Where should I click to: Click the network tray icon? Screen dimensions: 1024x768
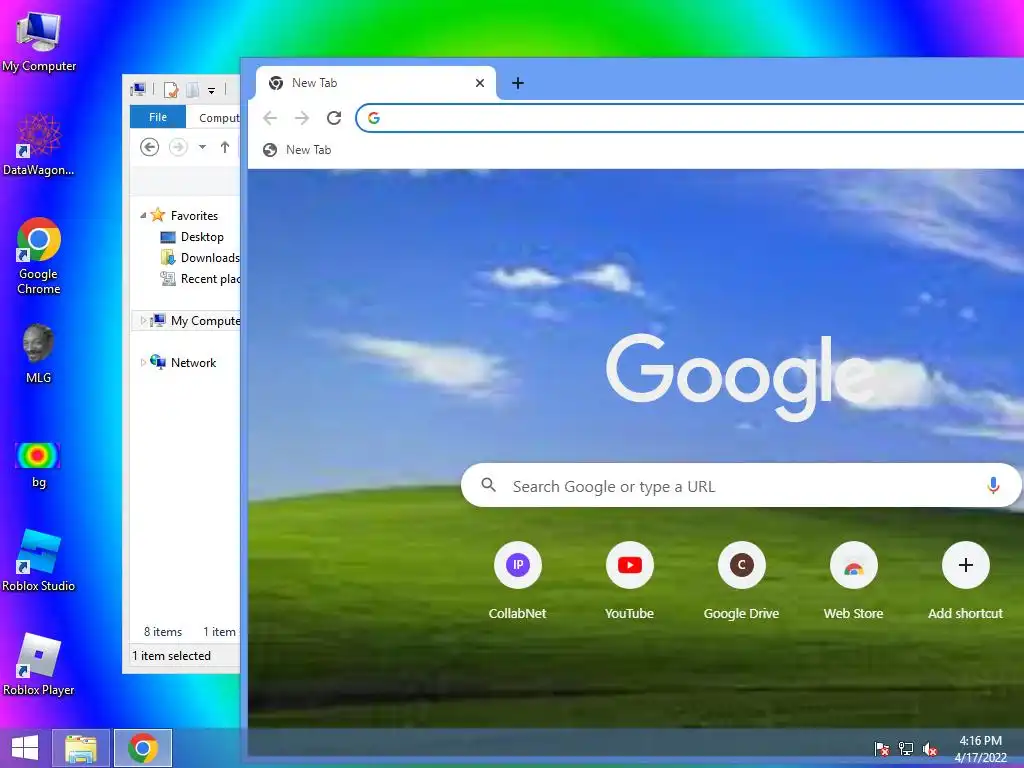coord(906,748)
